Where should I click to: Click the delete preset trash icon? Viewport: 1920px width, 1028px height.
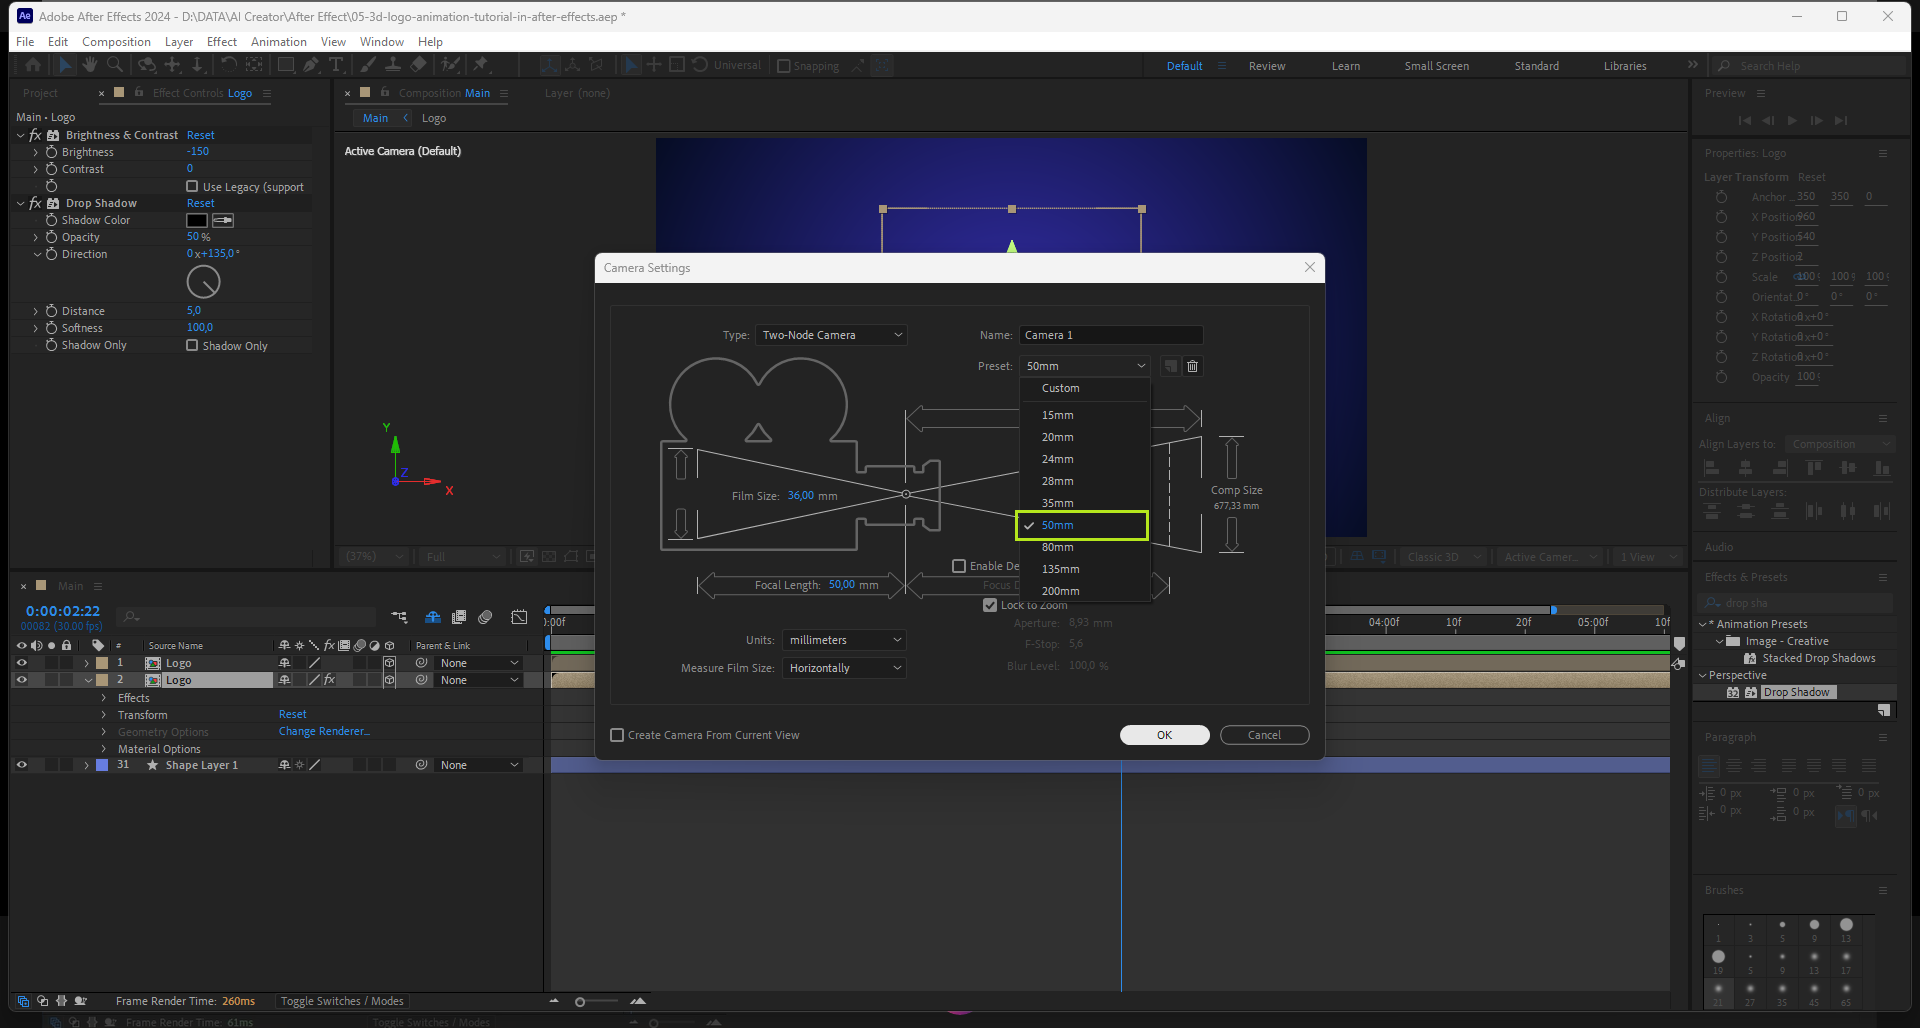(1192, 366)
